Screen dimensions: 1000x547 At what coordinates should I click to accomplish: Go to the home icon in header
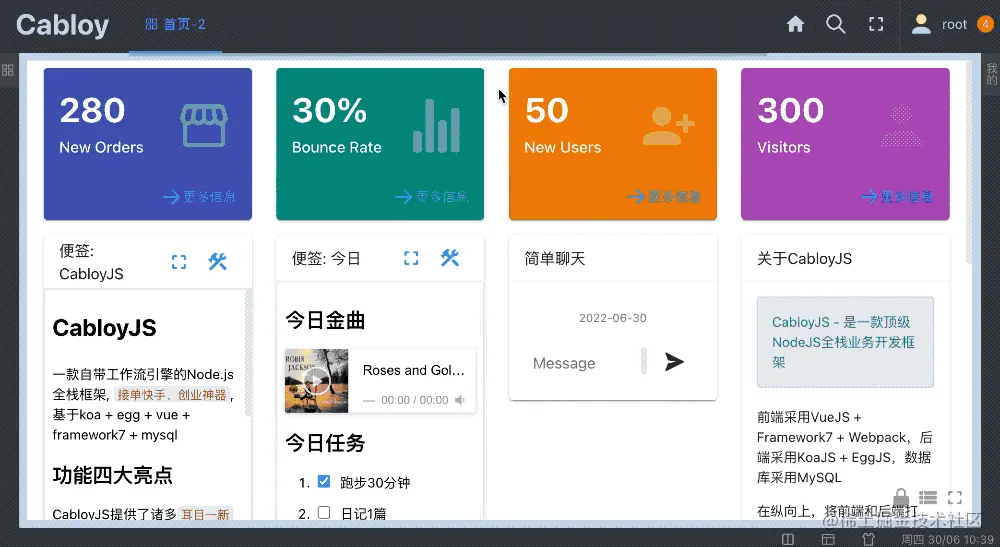tap(795, 24)
